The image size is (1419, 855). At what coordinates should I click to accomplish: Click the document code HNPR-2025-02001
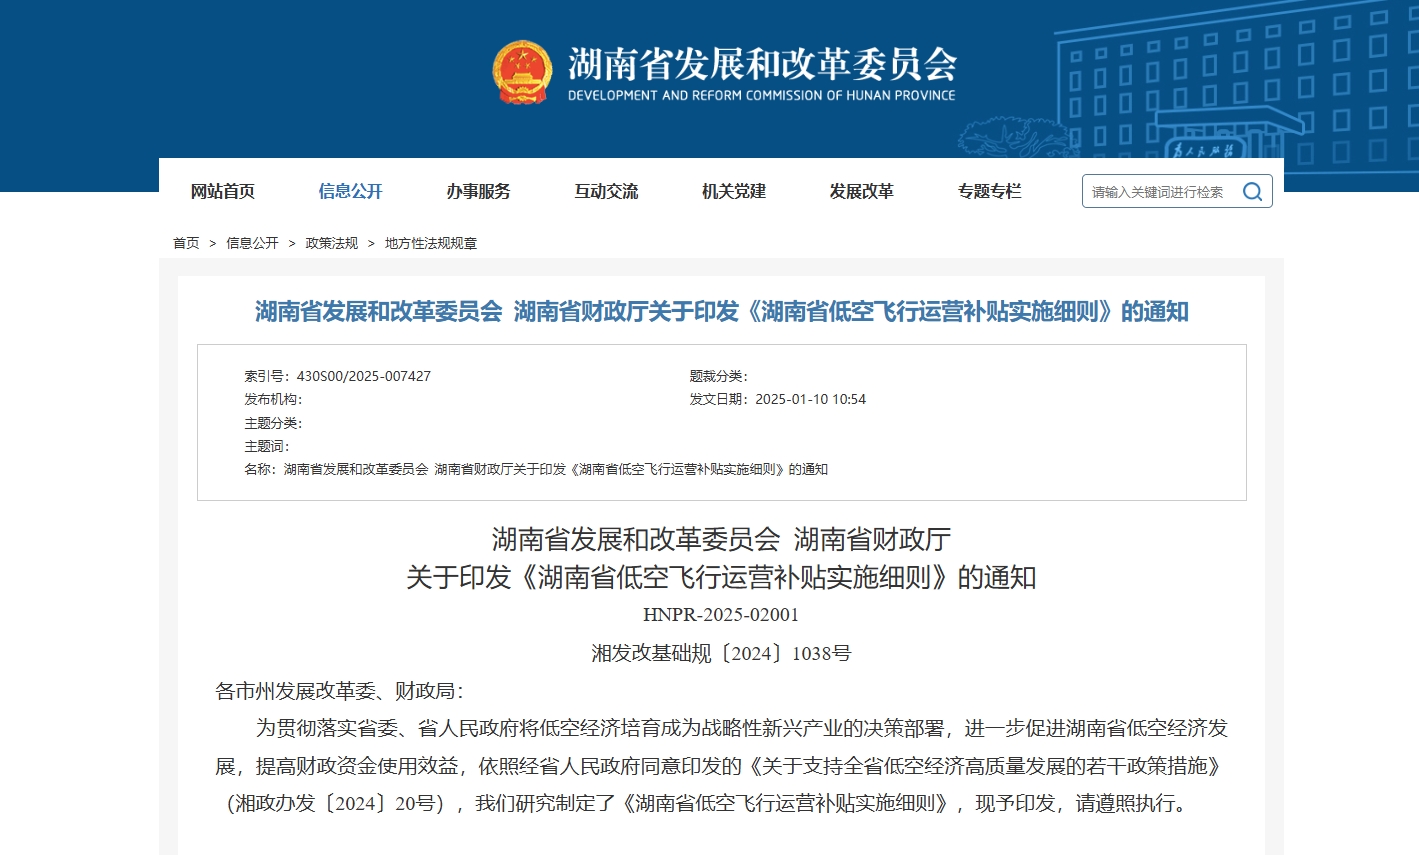(721, 615)
